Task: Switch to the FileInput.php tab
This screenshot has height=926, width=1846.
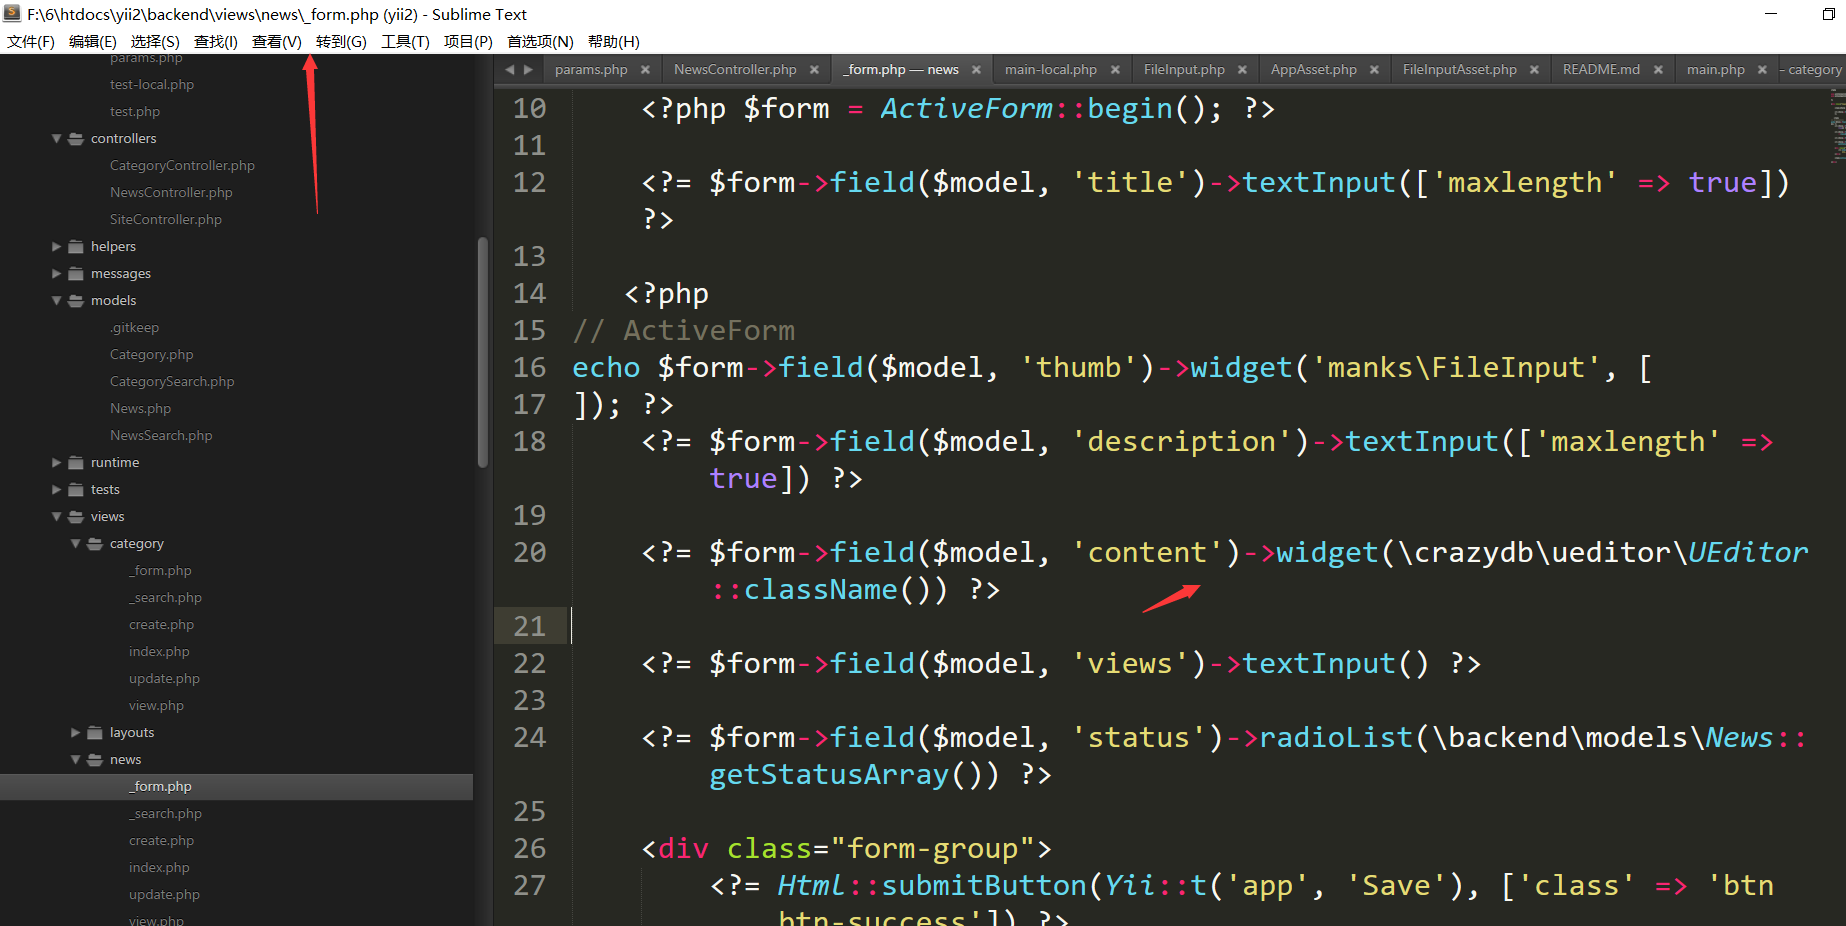Action: (1184, 70)
